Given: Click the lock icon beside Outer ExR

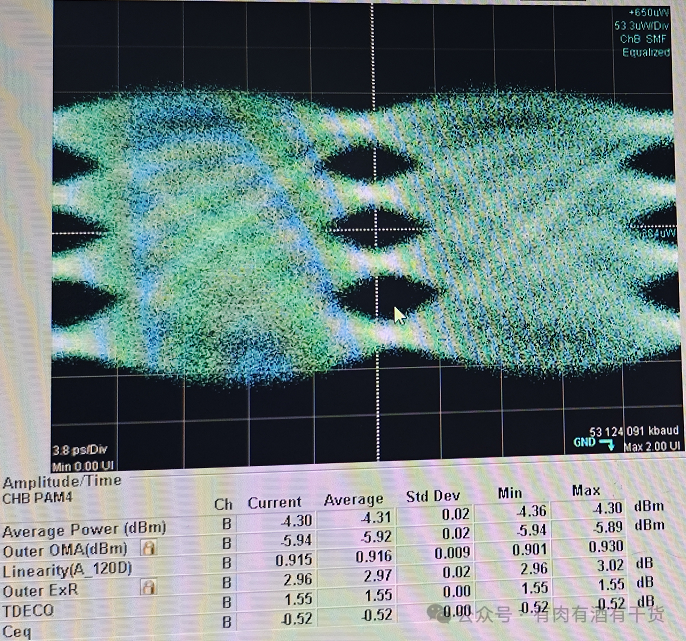Looking at the screenshot, I should click(148, 587).
